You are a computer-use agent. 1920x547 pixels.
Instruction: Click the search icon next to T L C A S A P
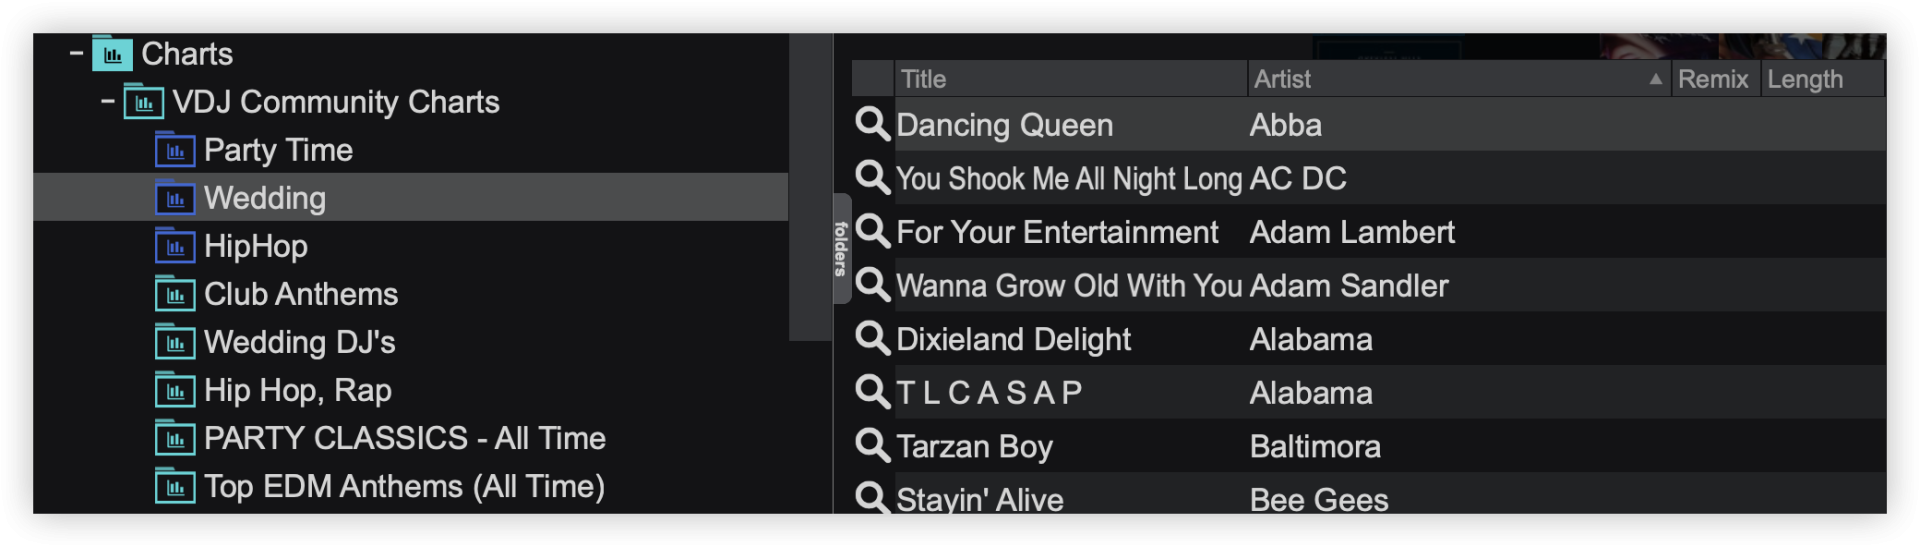click(872, 392)
